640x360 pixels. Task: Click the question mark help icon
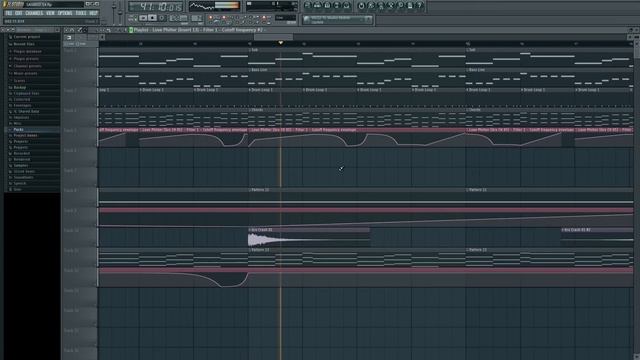(x=420, y=5)
